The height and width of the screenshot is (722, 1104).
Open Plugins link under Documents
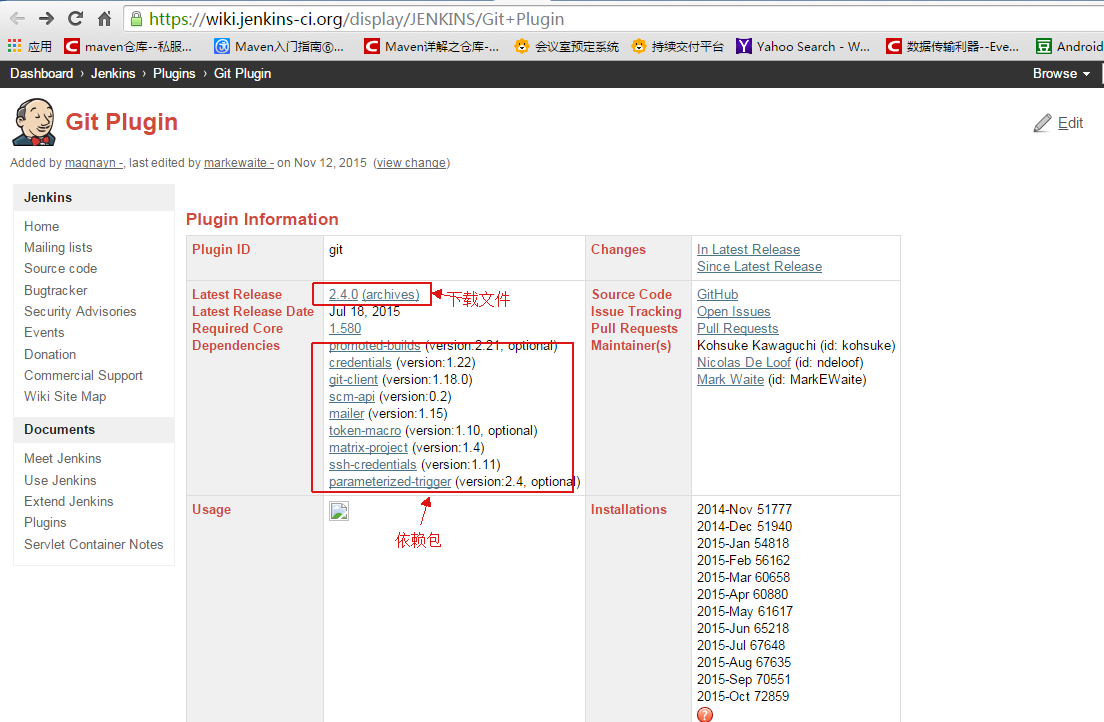tap(45, 523)
